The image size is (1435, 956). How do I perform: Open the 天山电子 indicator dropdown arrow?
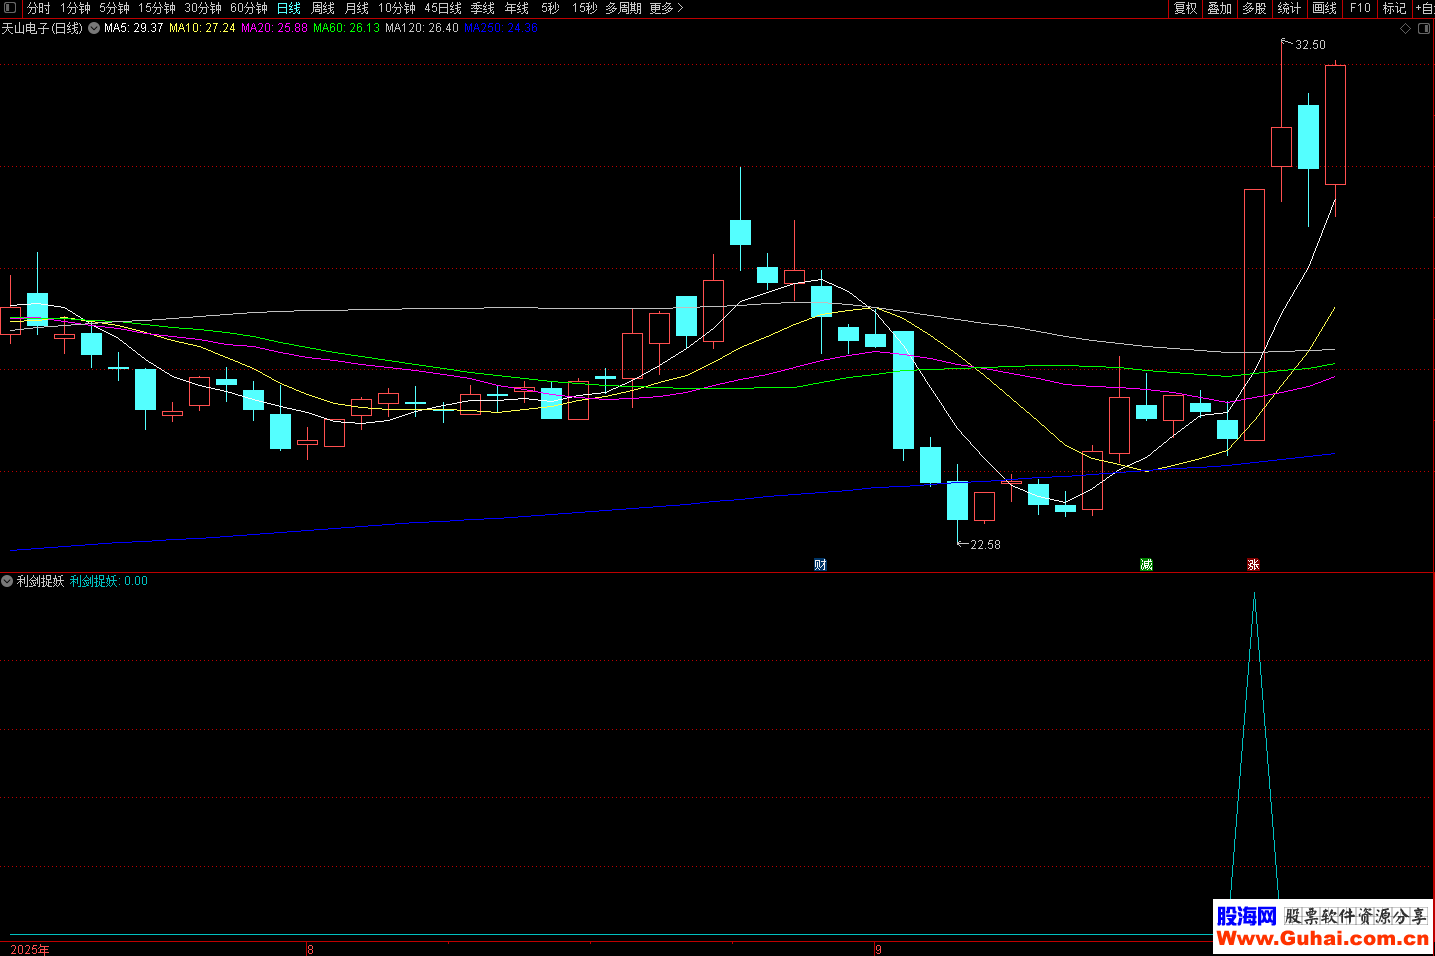tap(94, 28)
